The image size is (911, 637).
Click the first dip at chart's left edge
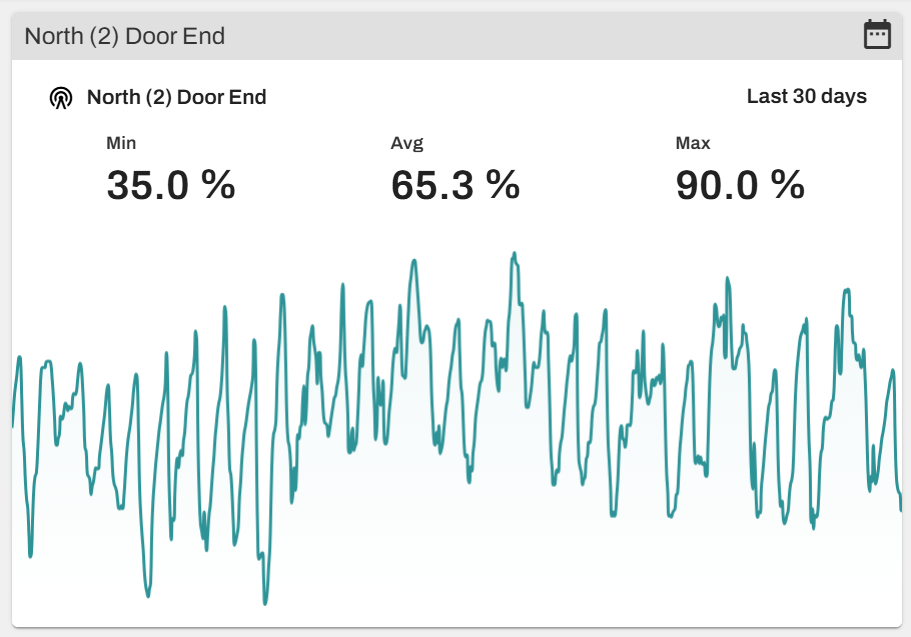pyautogui.click(x=30, y=556)
